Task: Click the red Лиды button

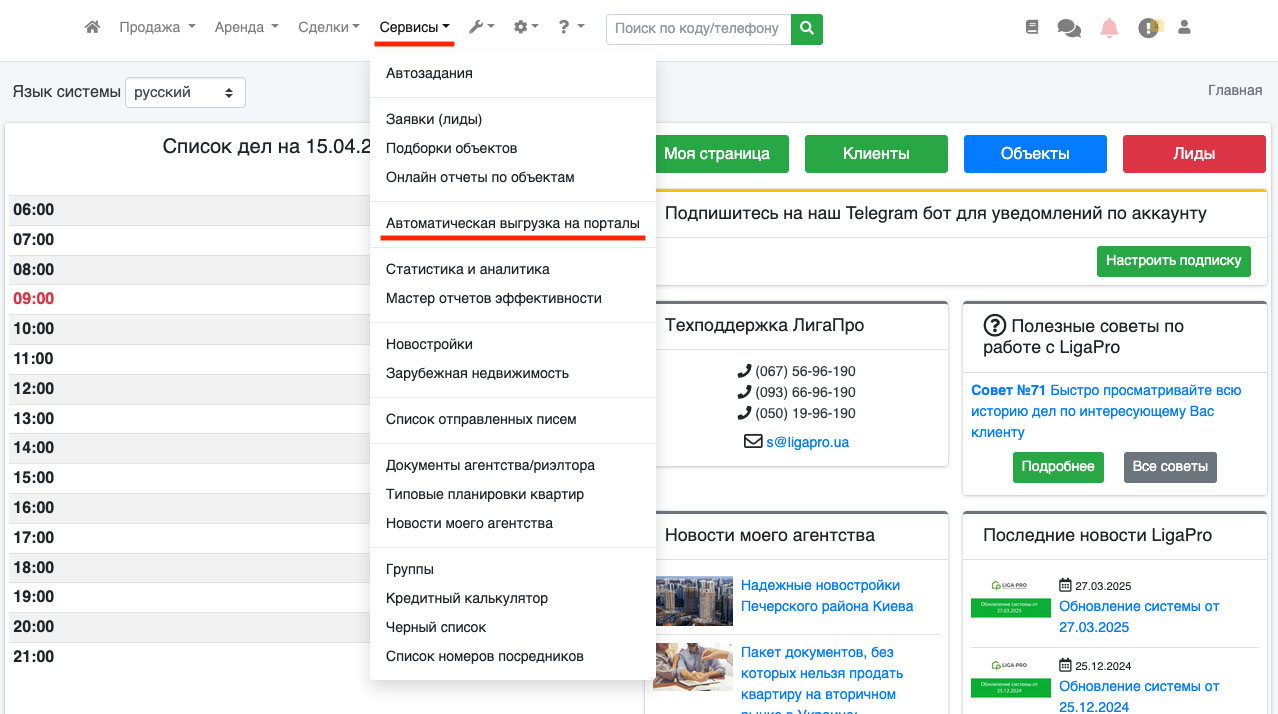Action: click(1194, 154)
